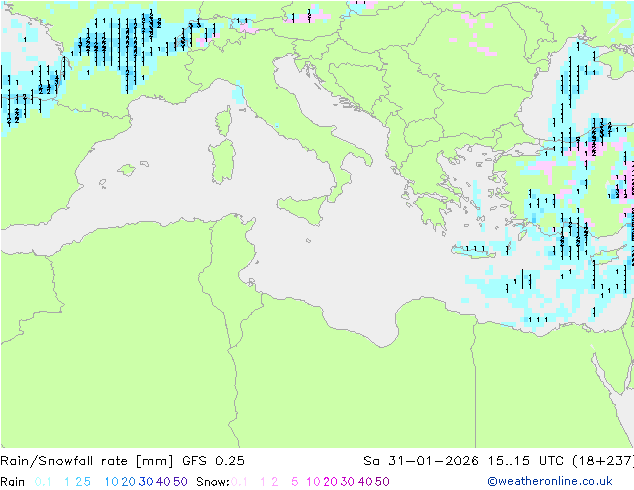Pick the Snow 10 legend color value
The height and width of the screenshot is (490, 634).
pyautogui.click(x=313, y=482)
